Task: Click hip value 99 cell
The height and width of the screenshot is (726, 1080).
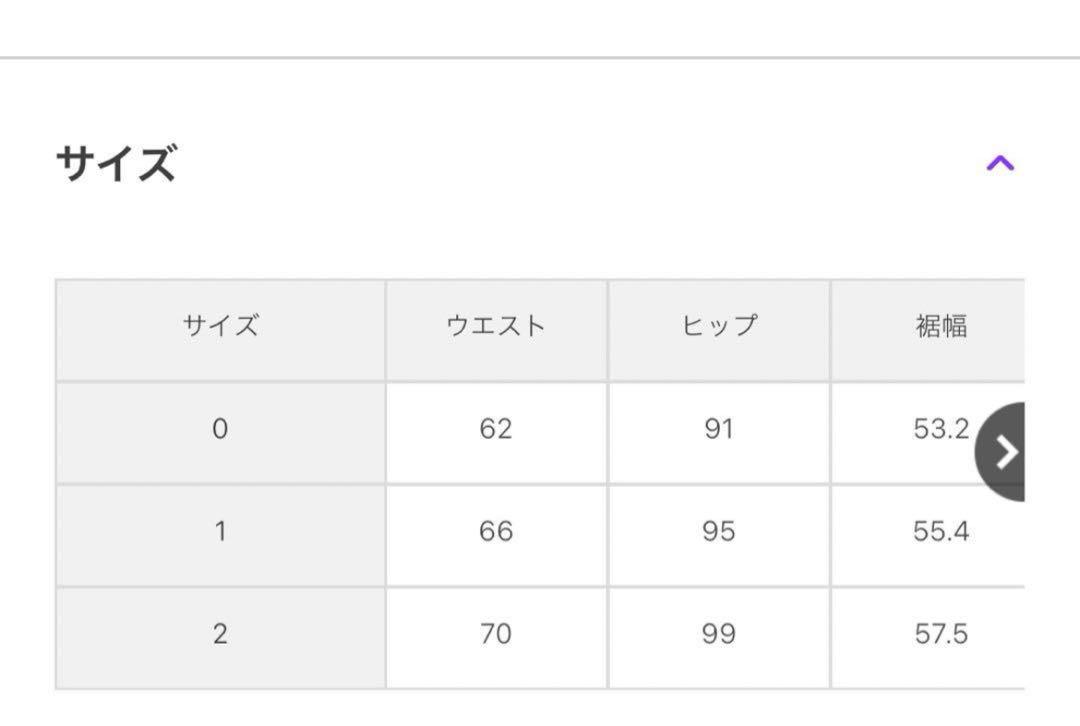Action: coord(719,635)
